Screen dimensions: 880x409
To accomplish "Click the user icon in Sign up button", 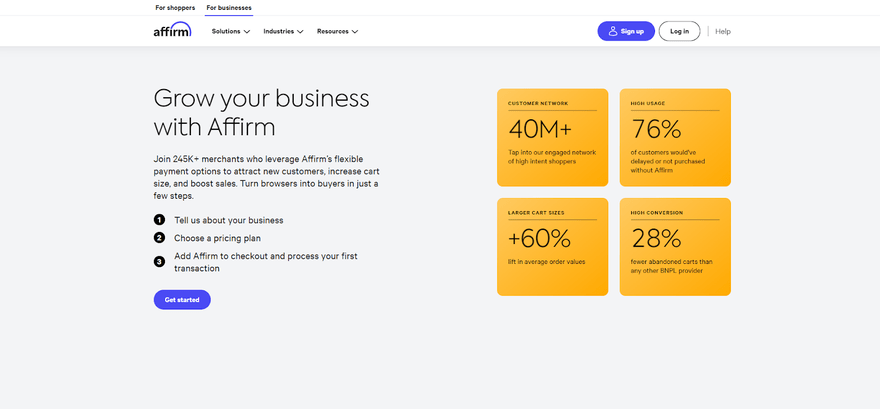I will [x=613, y=31].
